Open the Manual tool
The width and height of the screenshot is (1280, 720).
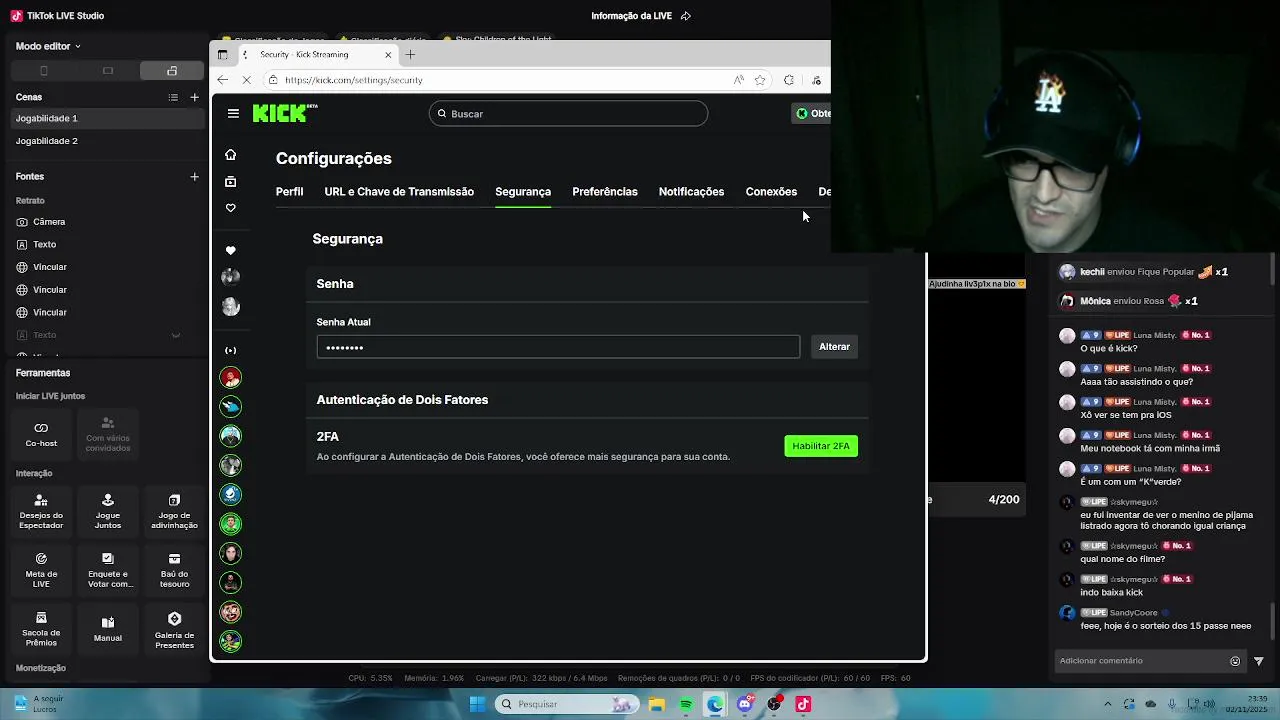[x=108, y=628]
